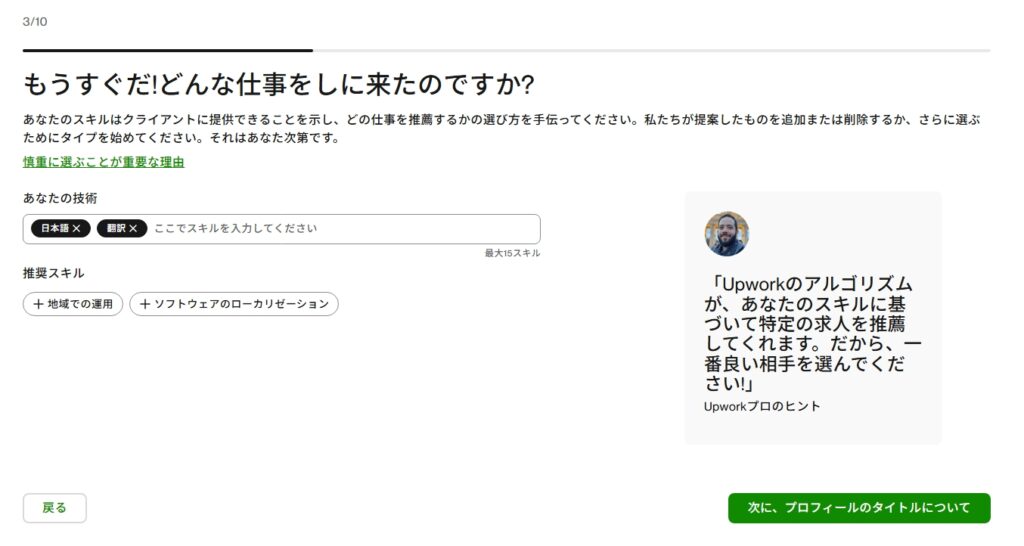Image resolution: width=1024 pixels, height=546 pixels.
Task: Click the あなたの技術 field label
Action: pyautogui.click(x=60, y=199)
